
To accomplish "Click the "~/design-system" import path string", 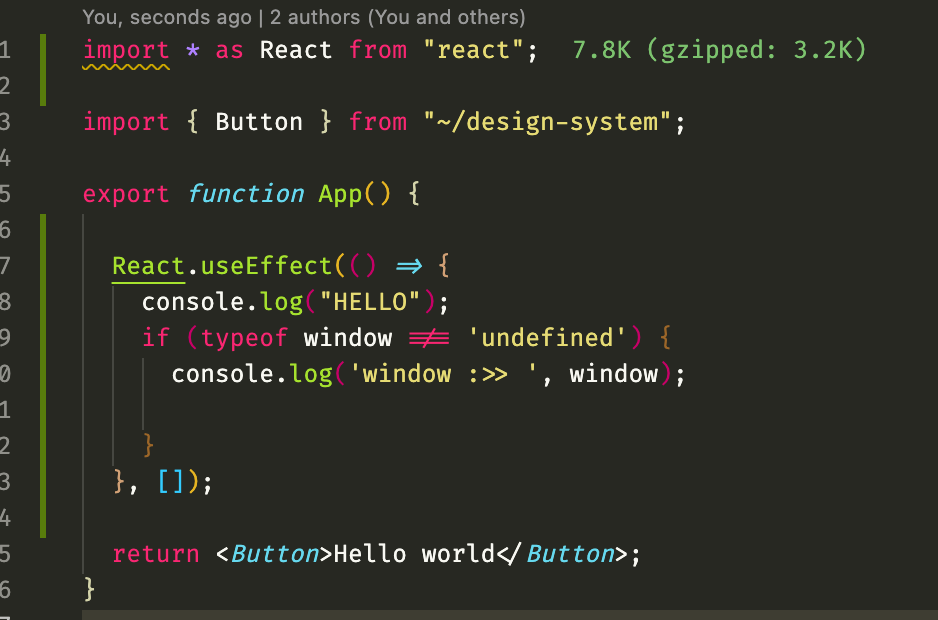I will (x=547, y=122).
